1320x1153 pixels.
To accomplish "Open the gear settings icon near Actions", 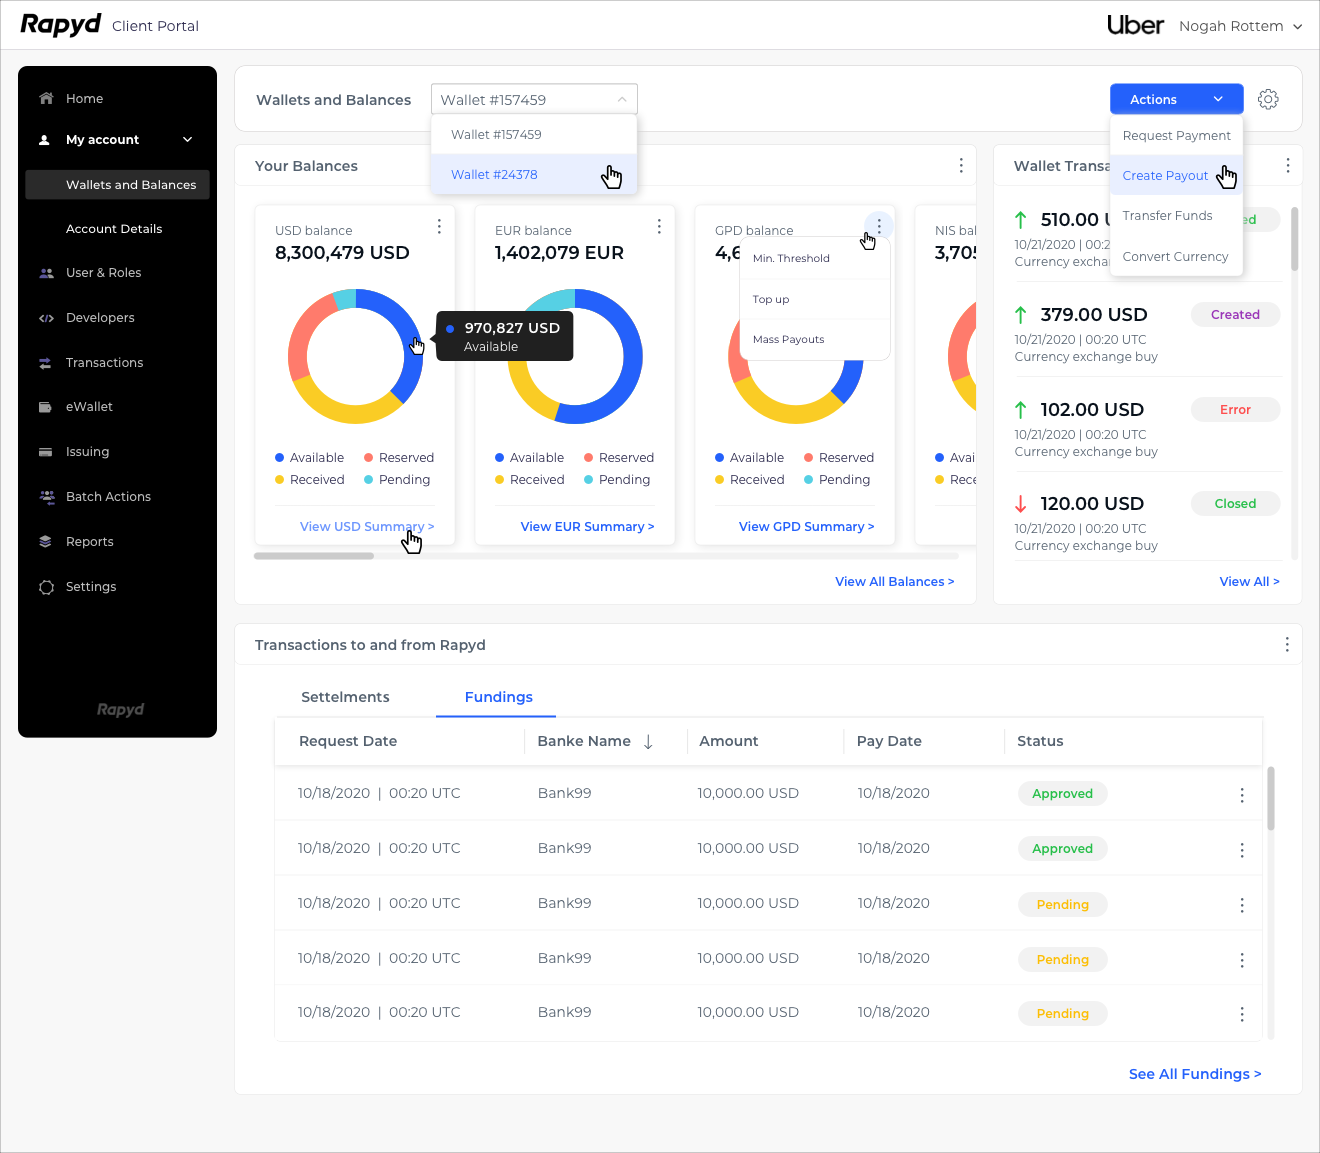I will point(1268,99).
